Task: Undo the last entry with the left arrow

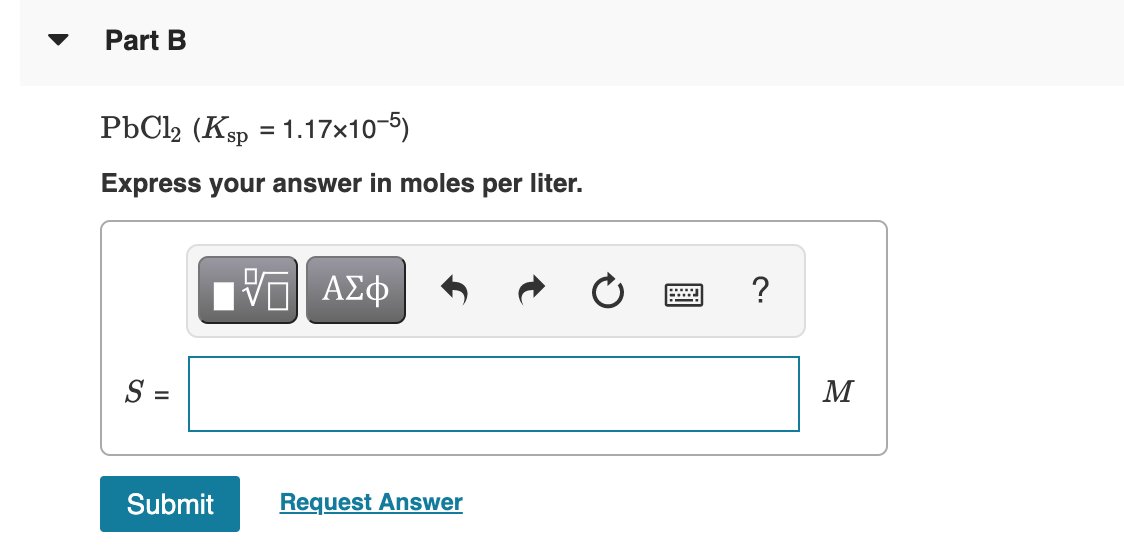Action: tap(454, 290)
